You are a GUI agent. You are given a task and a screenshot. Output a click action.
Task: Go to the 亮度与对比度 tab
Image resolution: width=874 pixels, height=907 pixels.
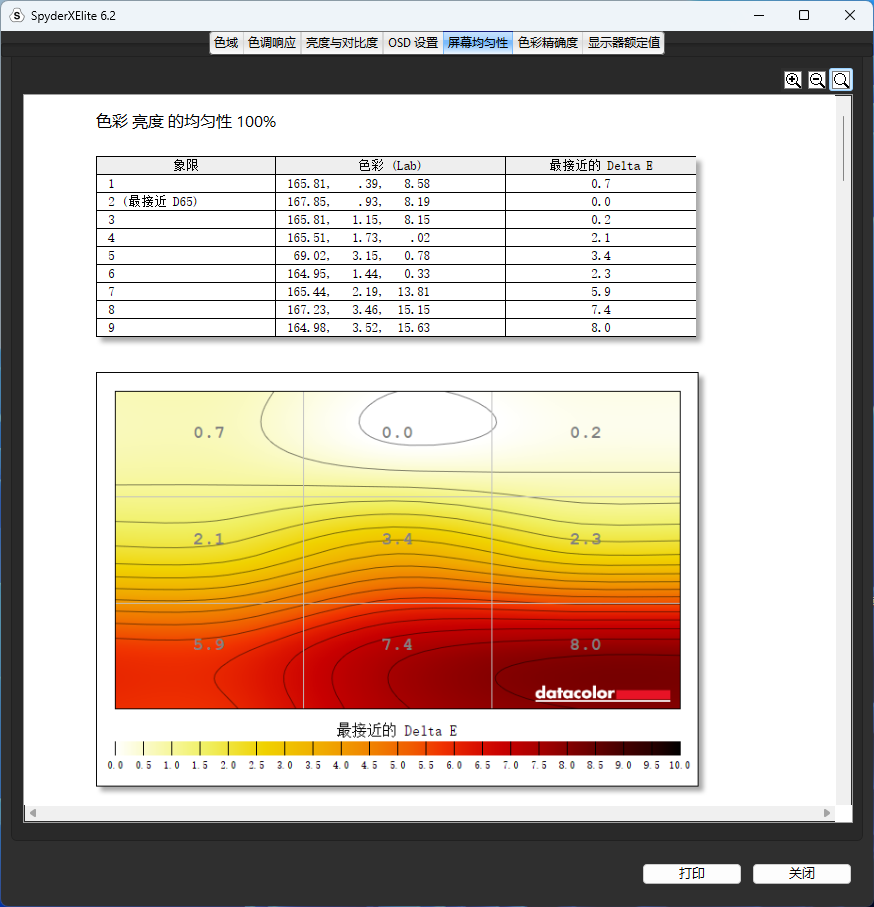coord(342,43)
